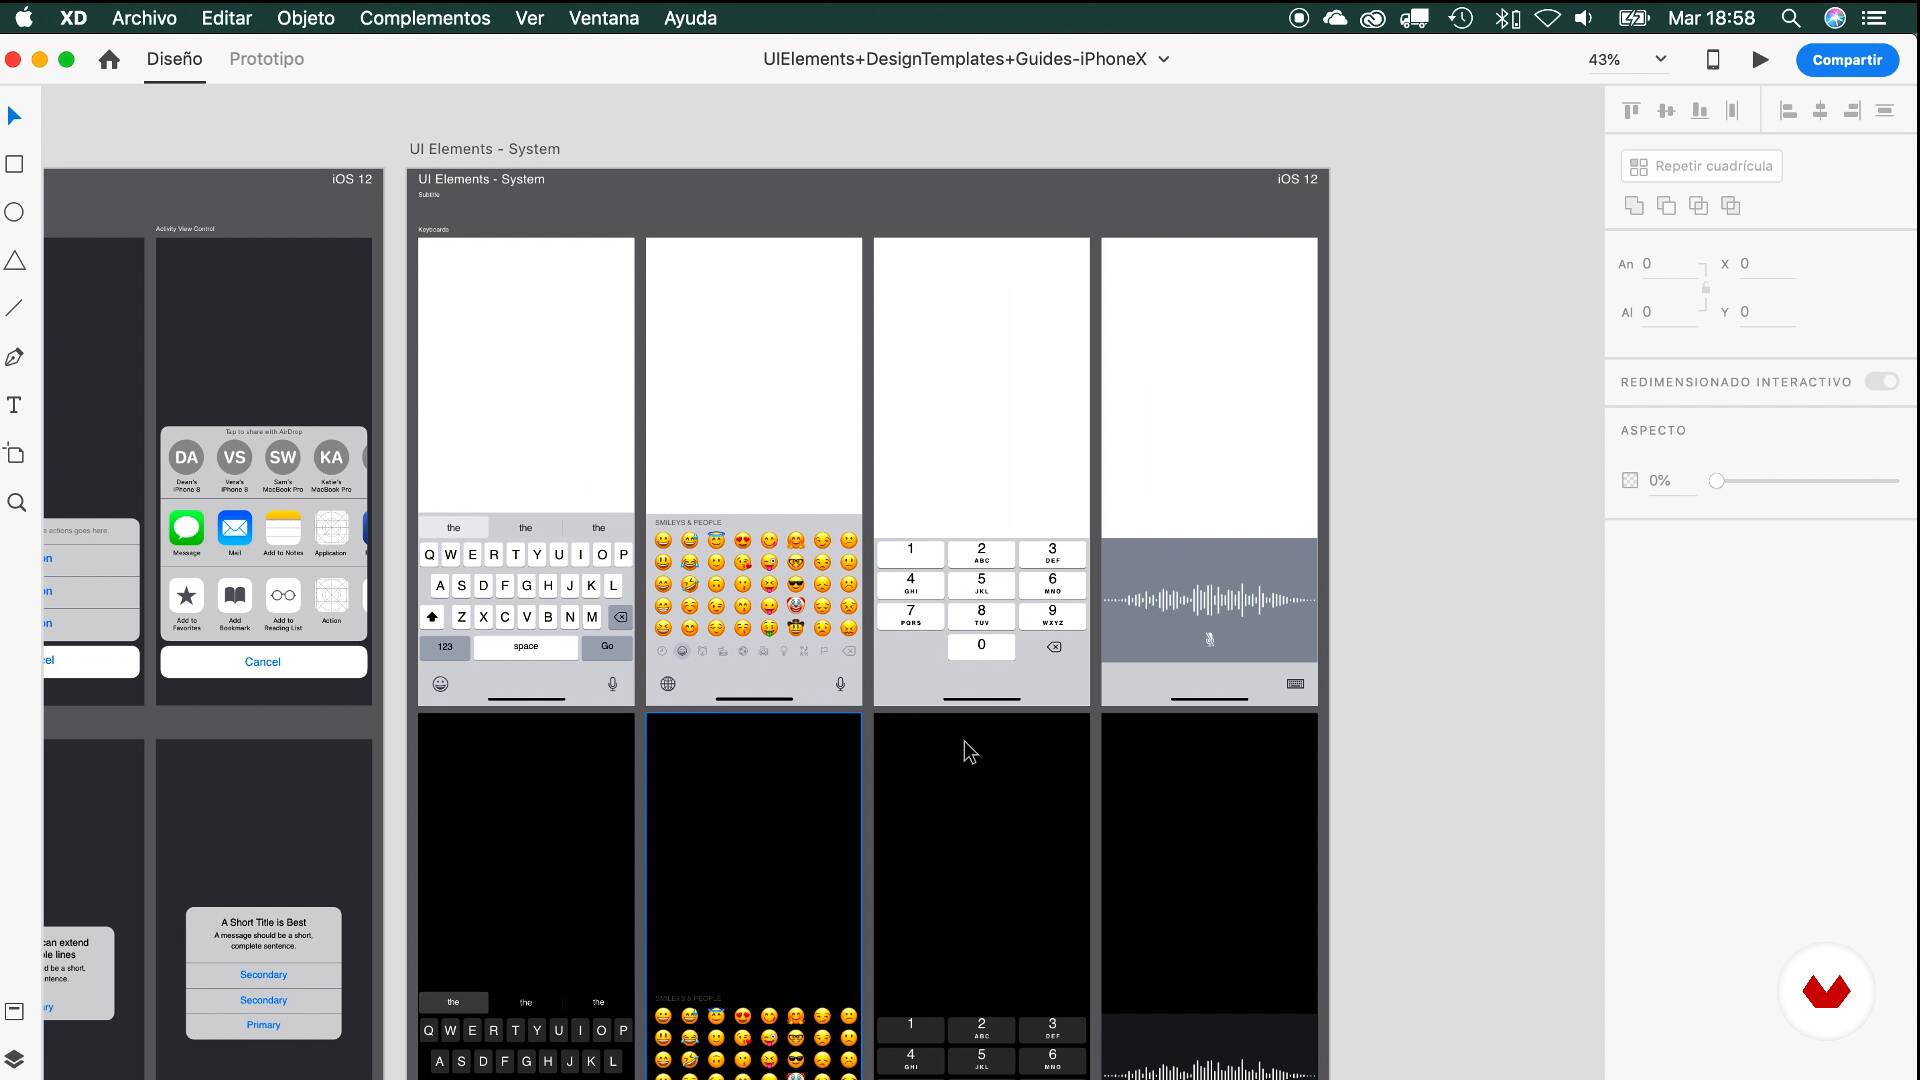Open the zoom percentage dropdown
Image resolution: width=1920 pixels, height=1080 pixels.
point(1660,59)
